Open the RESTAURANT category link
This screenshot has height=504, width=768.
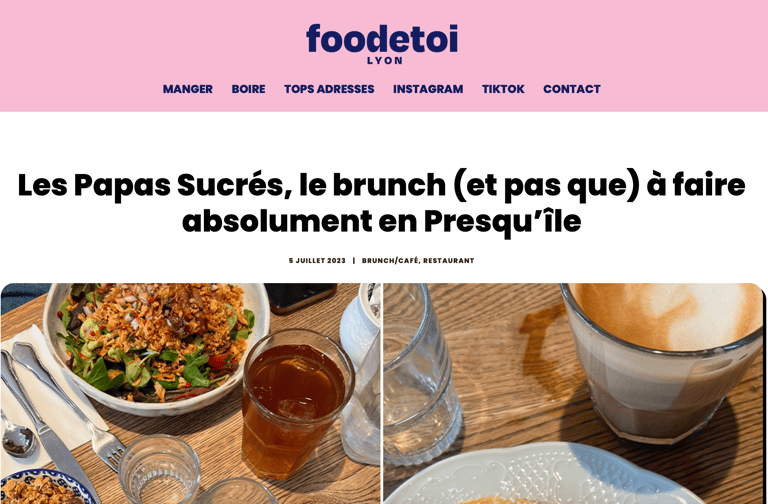point(449,261)
